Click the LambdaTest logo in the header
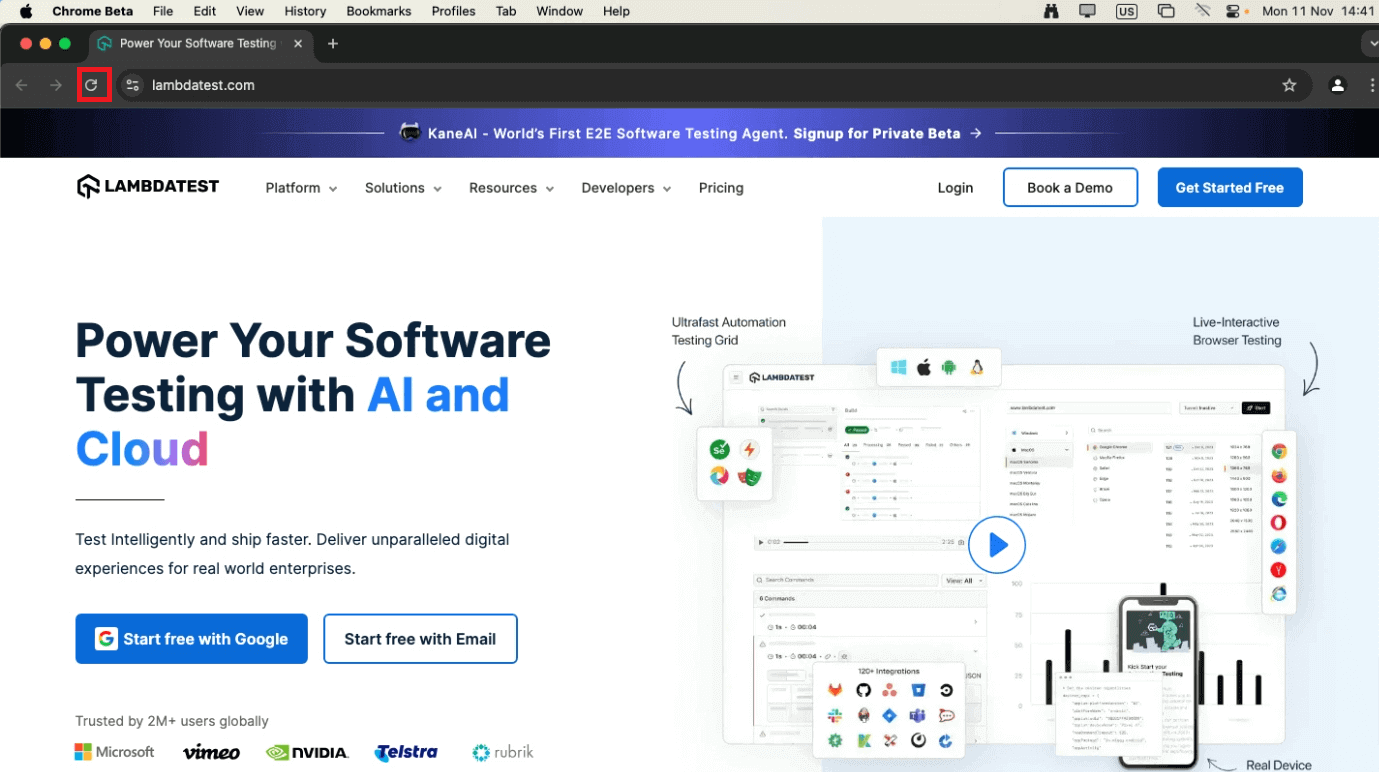Viewport: 1379px width, 772px height. point(148,187)
